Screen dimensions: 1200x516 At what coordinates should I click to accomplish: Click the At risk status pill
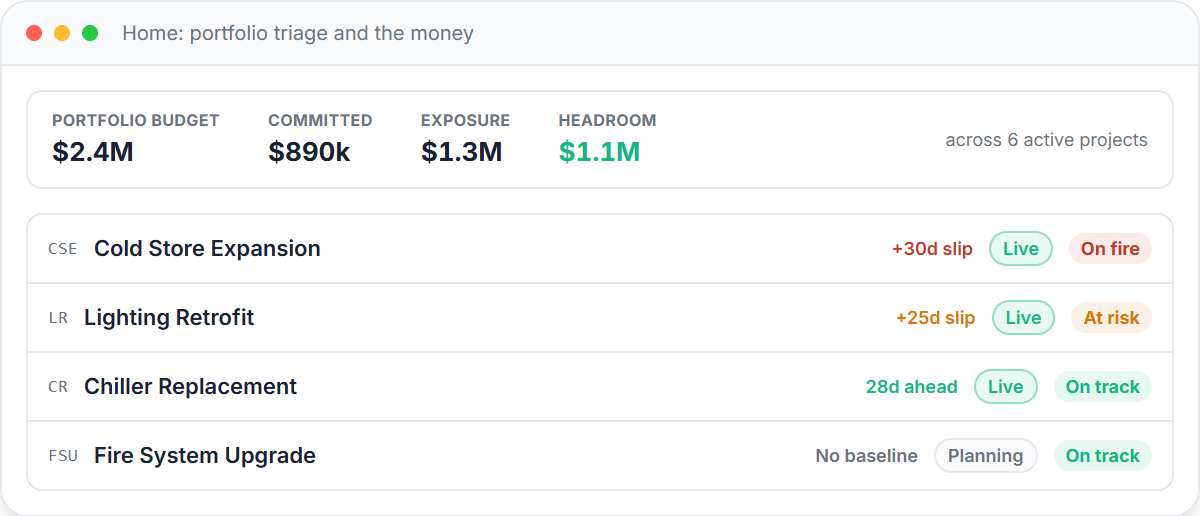coord(1111,318)
